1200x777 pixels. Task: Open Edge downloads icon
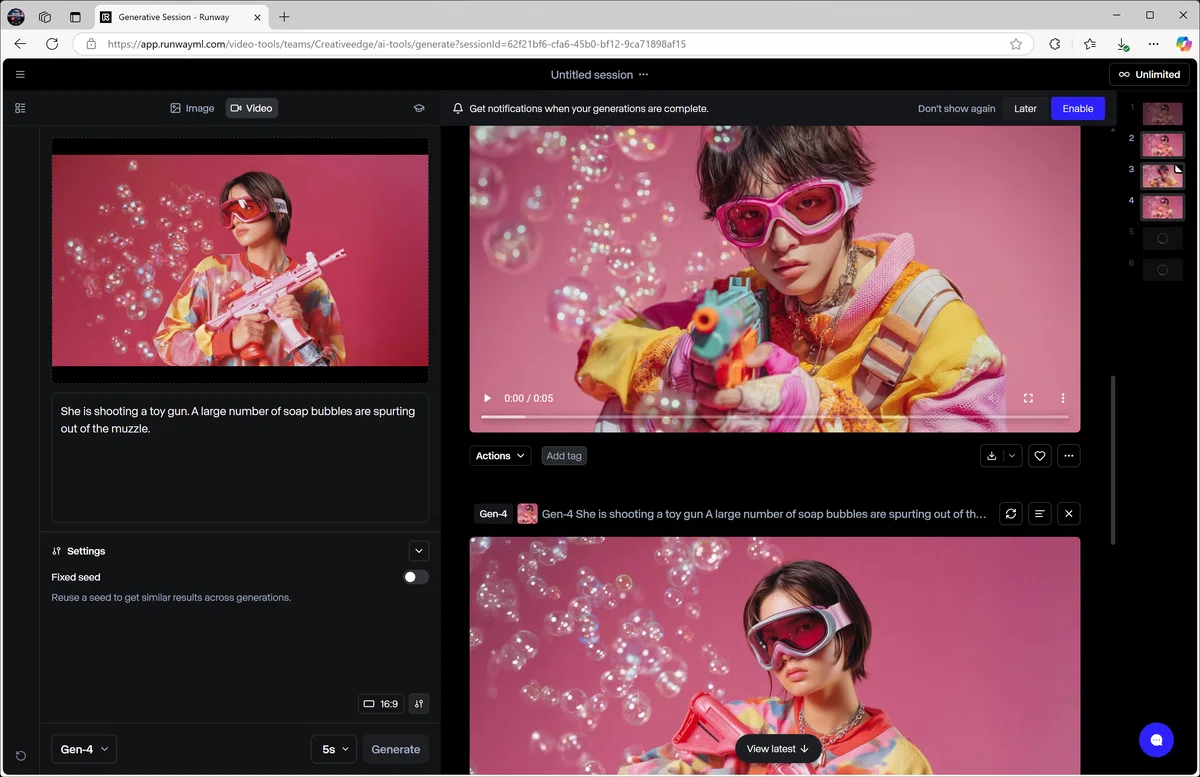[x=1122, y=44]
